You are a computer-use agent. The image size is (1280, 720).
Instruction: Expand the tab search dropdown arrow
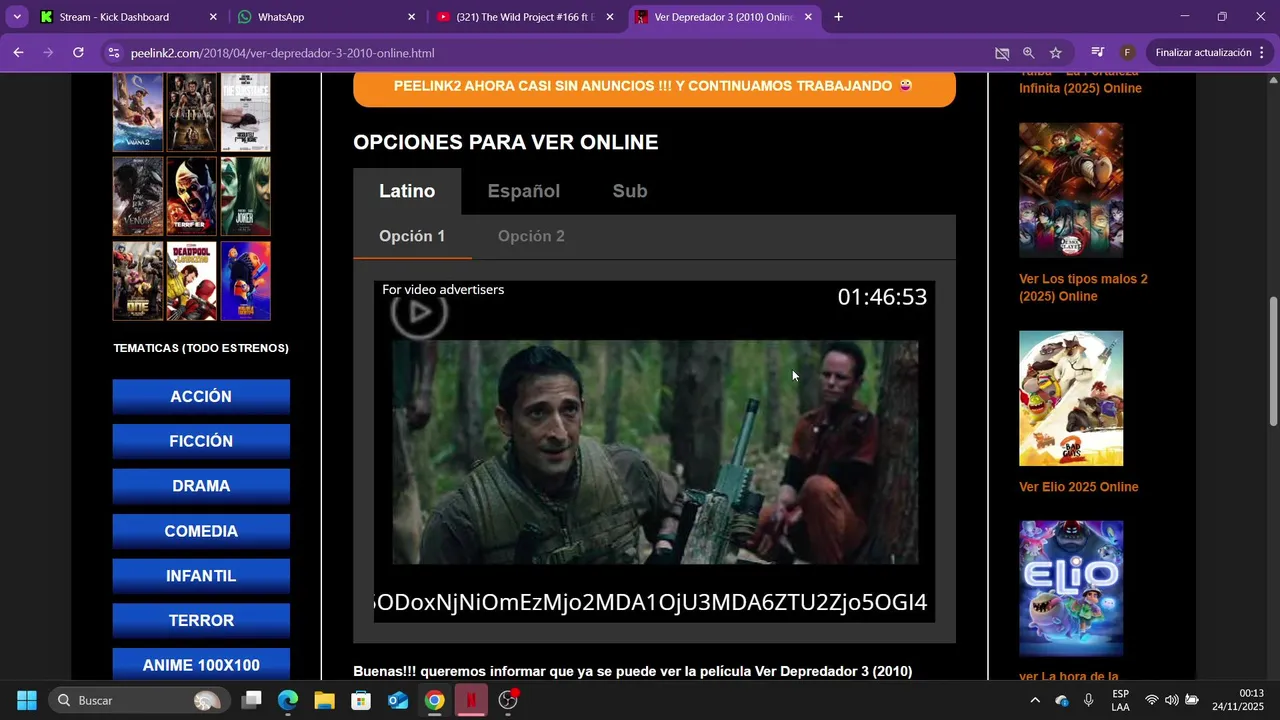pyautogui.click(x=17, y=17)
